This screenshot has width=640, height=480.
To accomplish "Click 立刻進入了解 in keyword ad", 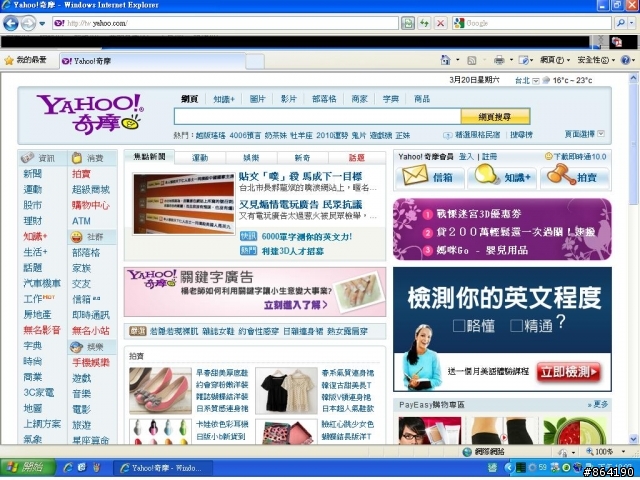I will point(296,305).
